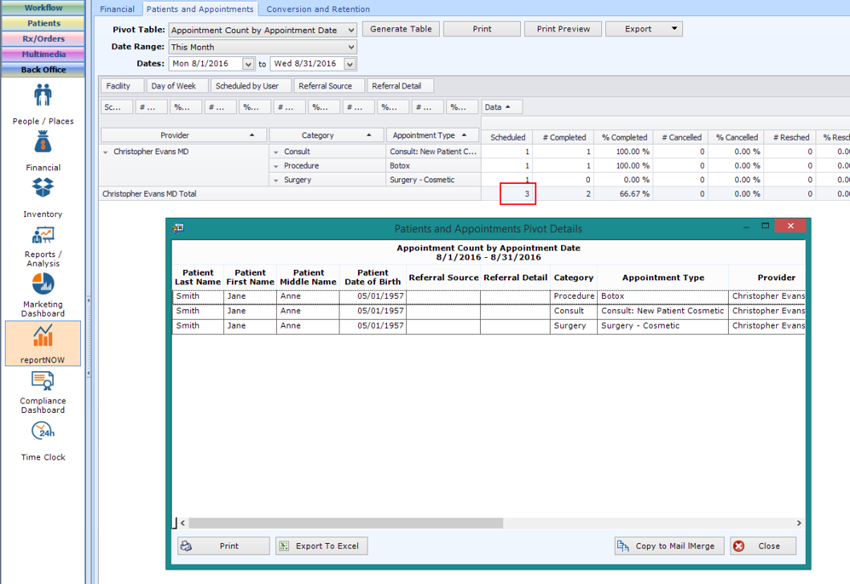Open the Time Clock
Viewport: 850px width, 584px height.
pos(43,440)
